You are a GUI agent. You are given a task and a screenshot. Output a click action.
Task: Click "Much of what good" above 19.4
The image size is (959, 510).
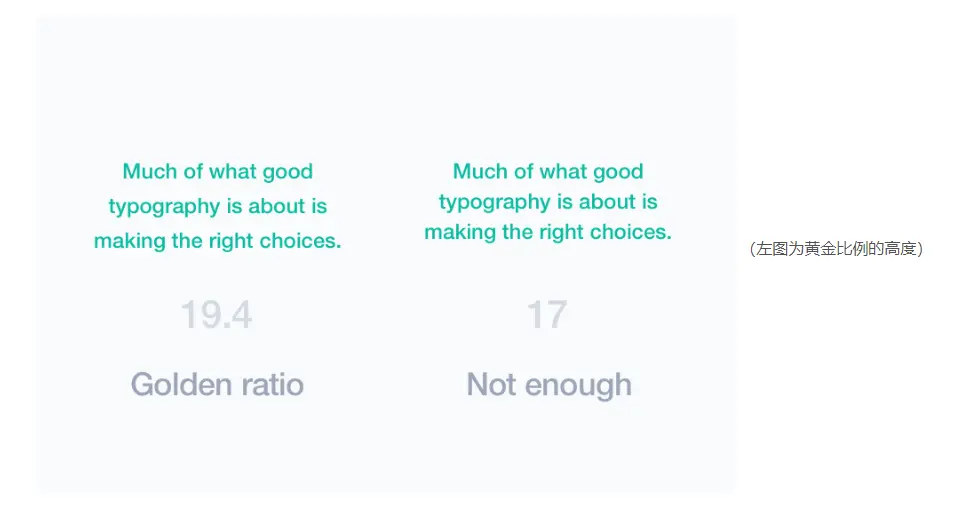click(217, 172)
